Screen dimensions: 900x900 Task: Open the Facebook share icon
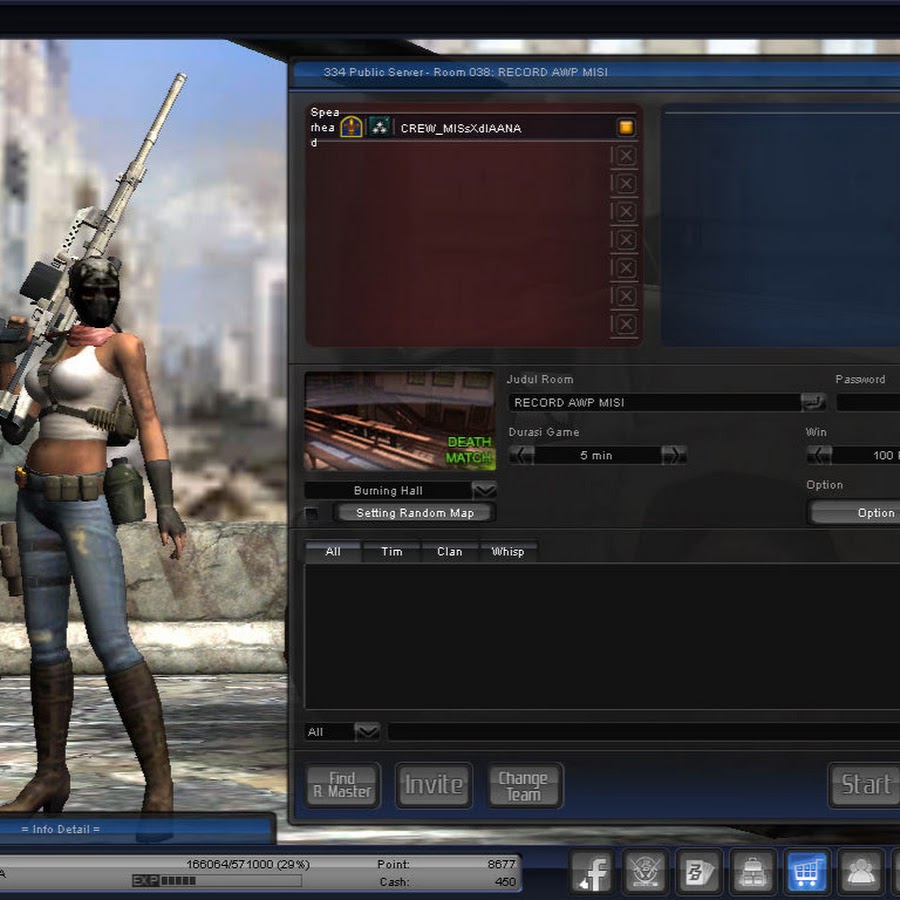click(592, 871)
